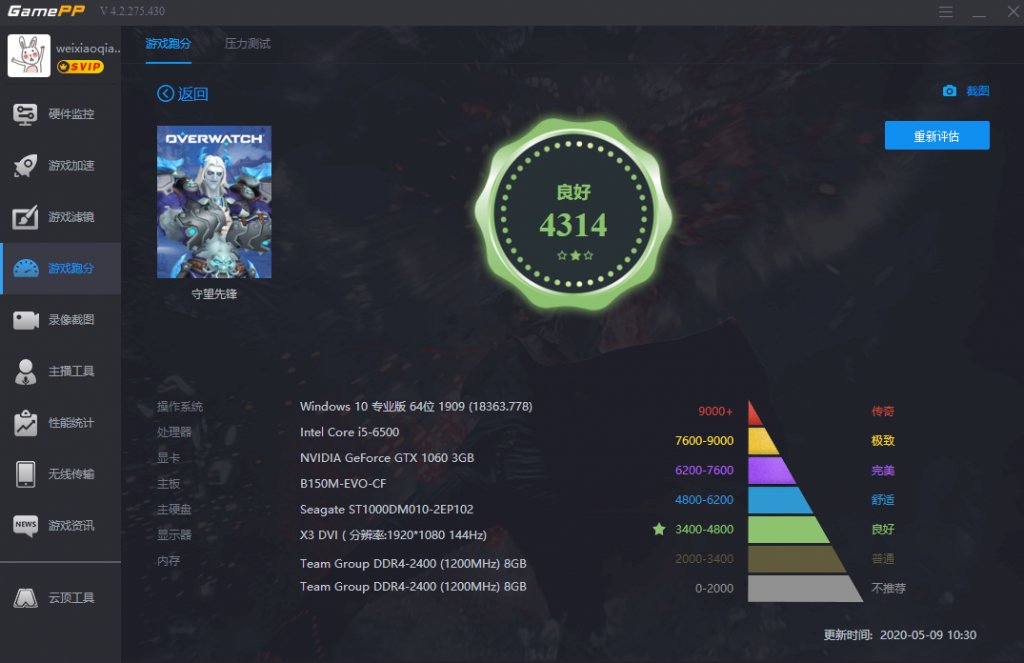Click NVIDIA GeForce GTX 1060 3GB text
Viewport: 1024px width, 663px height.
[x=387, y=458]
